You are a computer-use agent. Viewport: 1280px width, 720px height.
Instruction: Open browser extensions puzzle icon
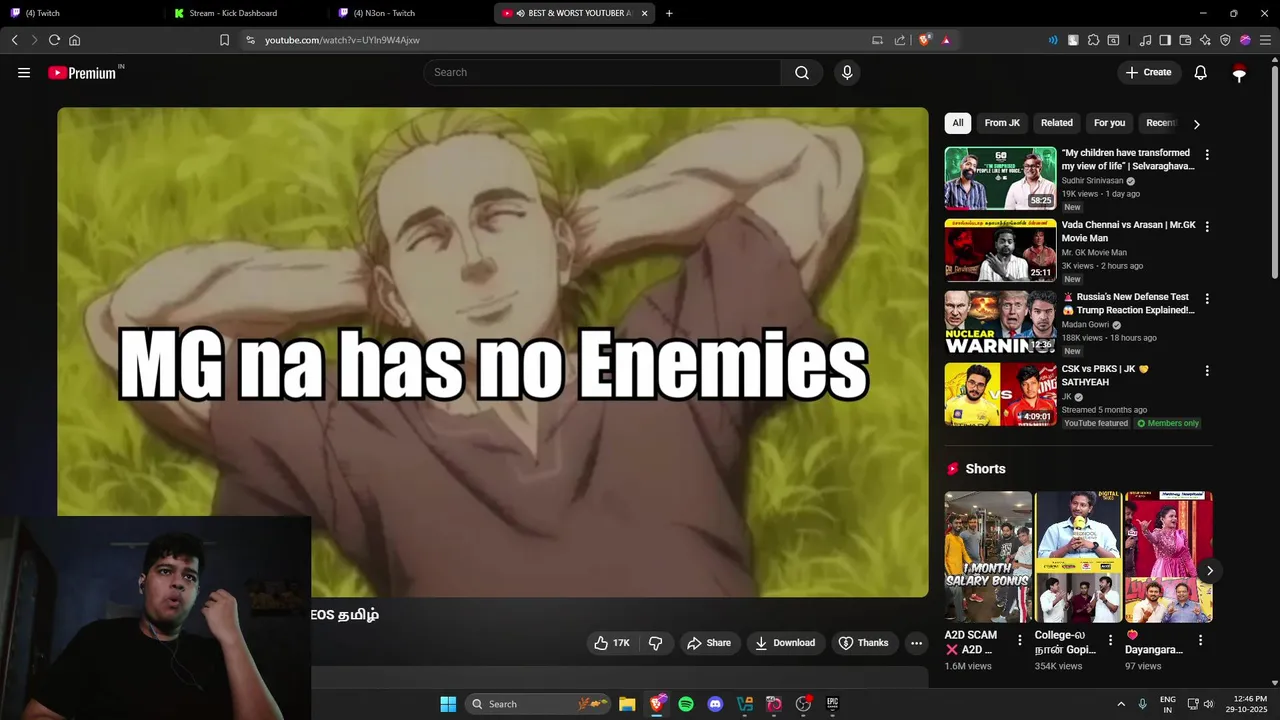coord(1093,40)
